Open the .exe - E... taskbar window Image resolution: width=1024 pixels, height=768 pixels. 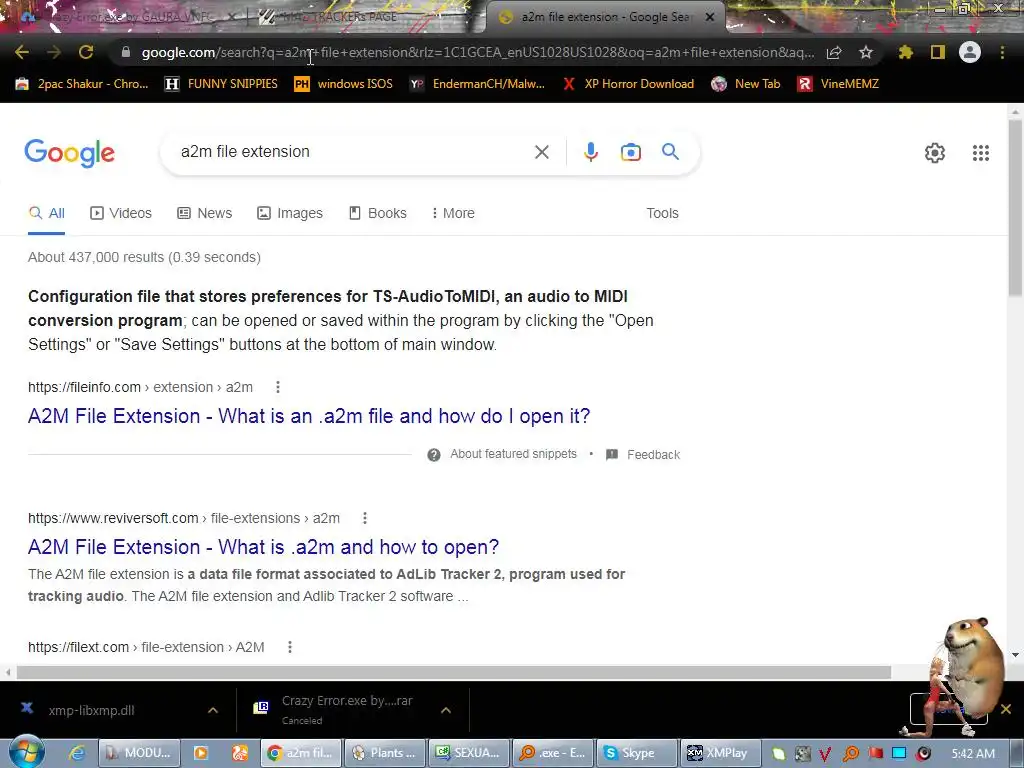[x=553, y=753]
